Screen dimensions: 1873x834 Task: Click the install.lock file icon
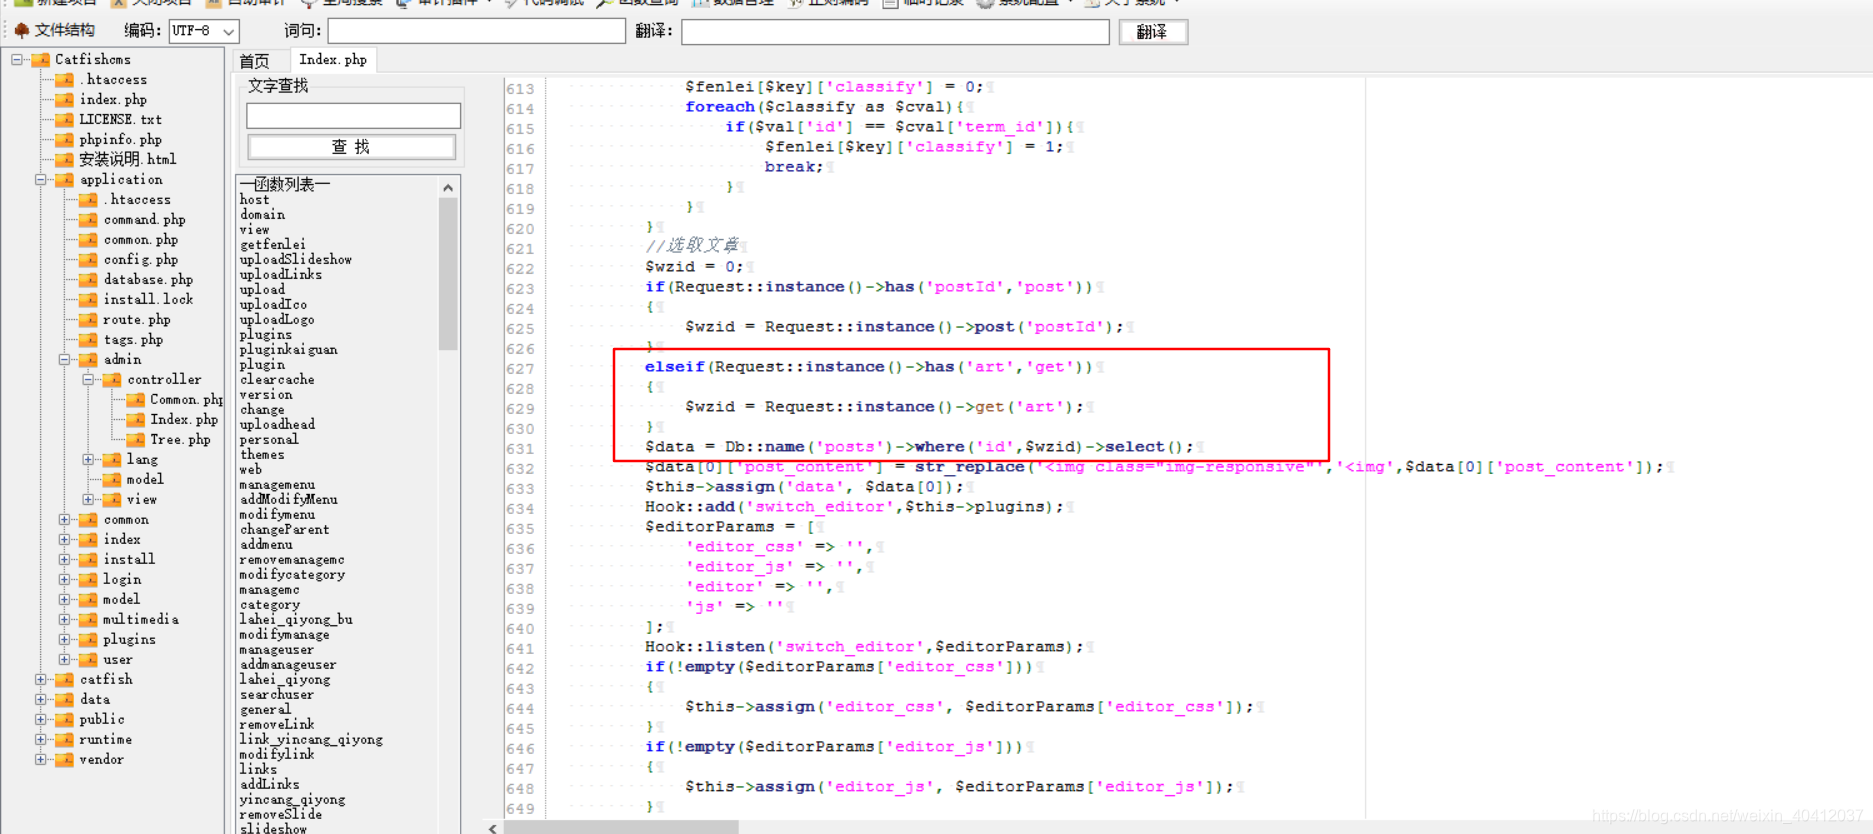(89, 299)
